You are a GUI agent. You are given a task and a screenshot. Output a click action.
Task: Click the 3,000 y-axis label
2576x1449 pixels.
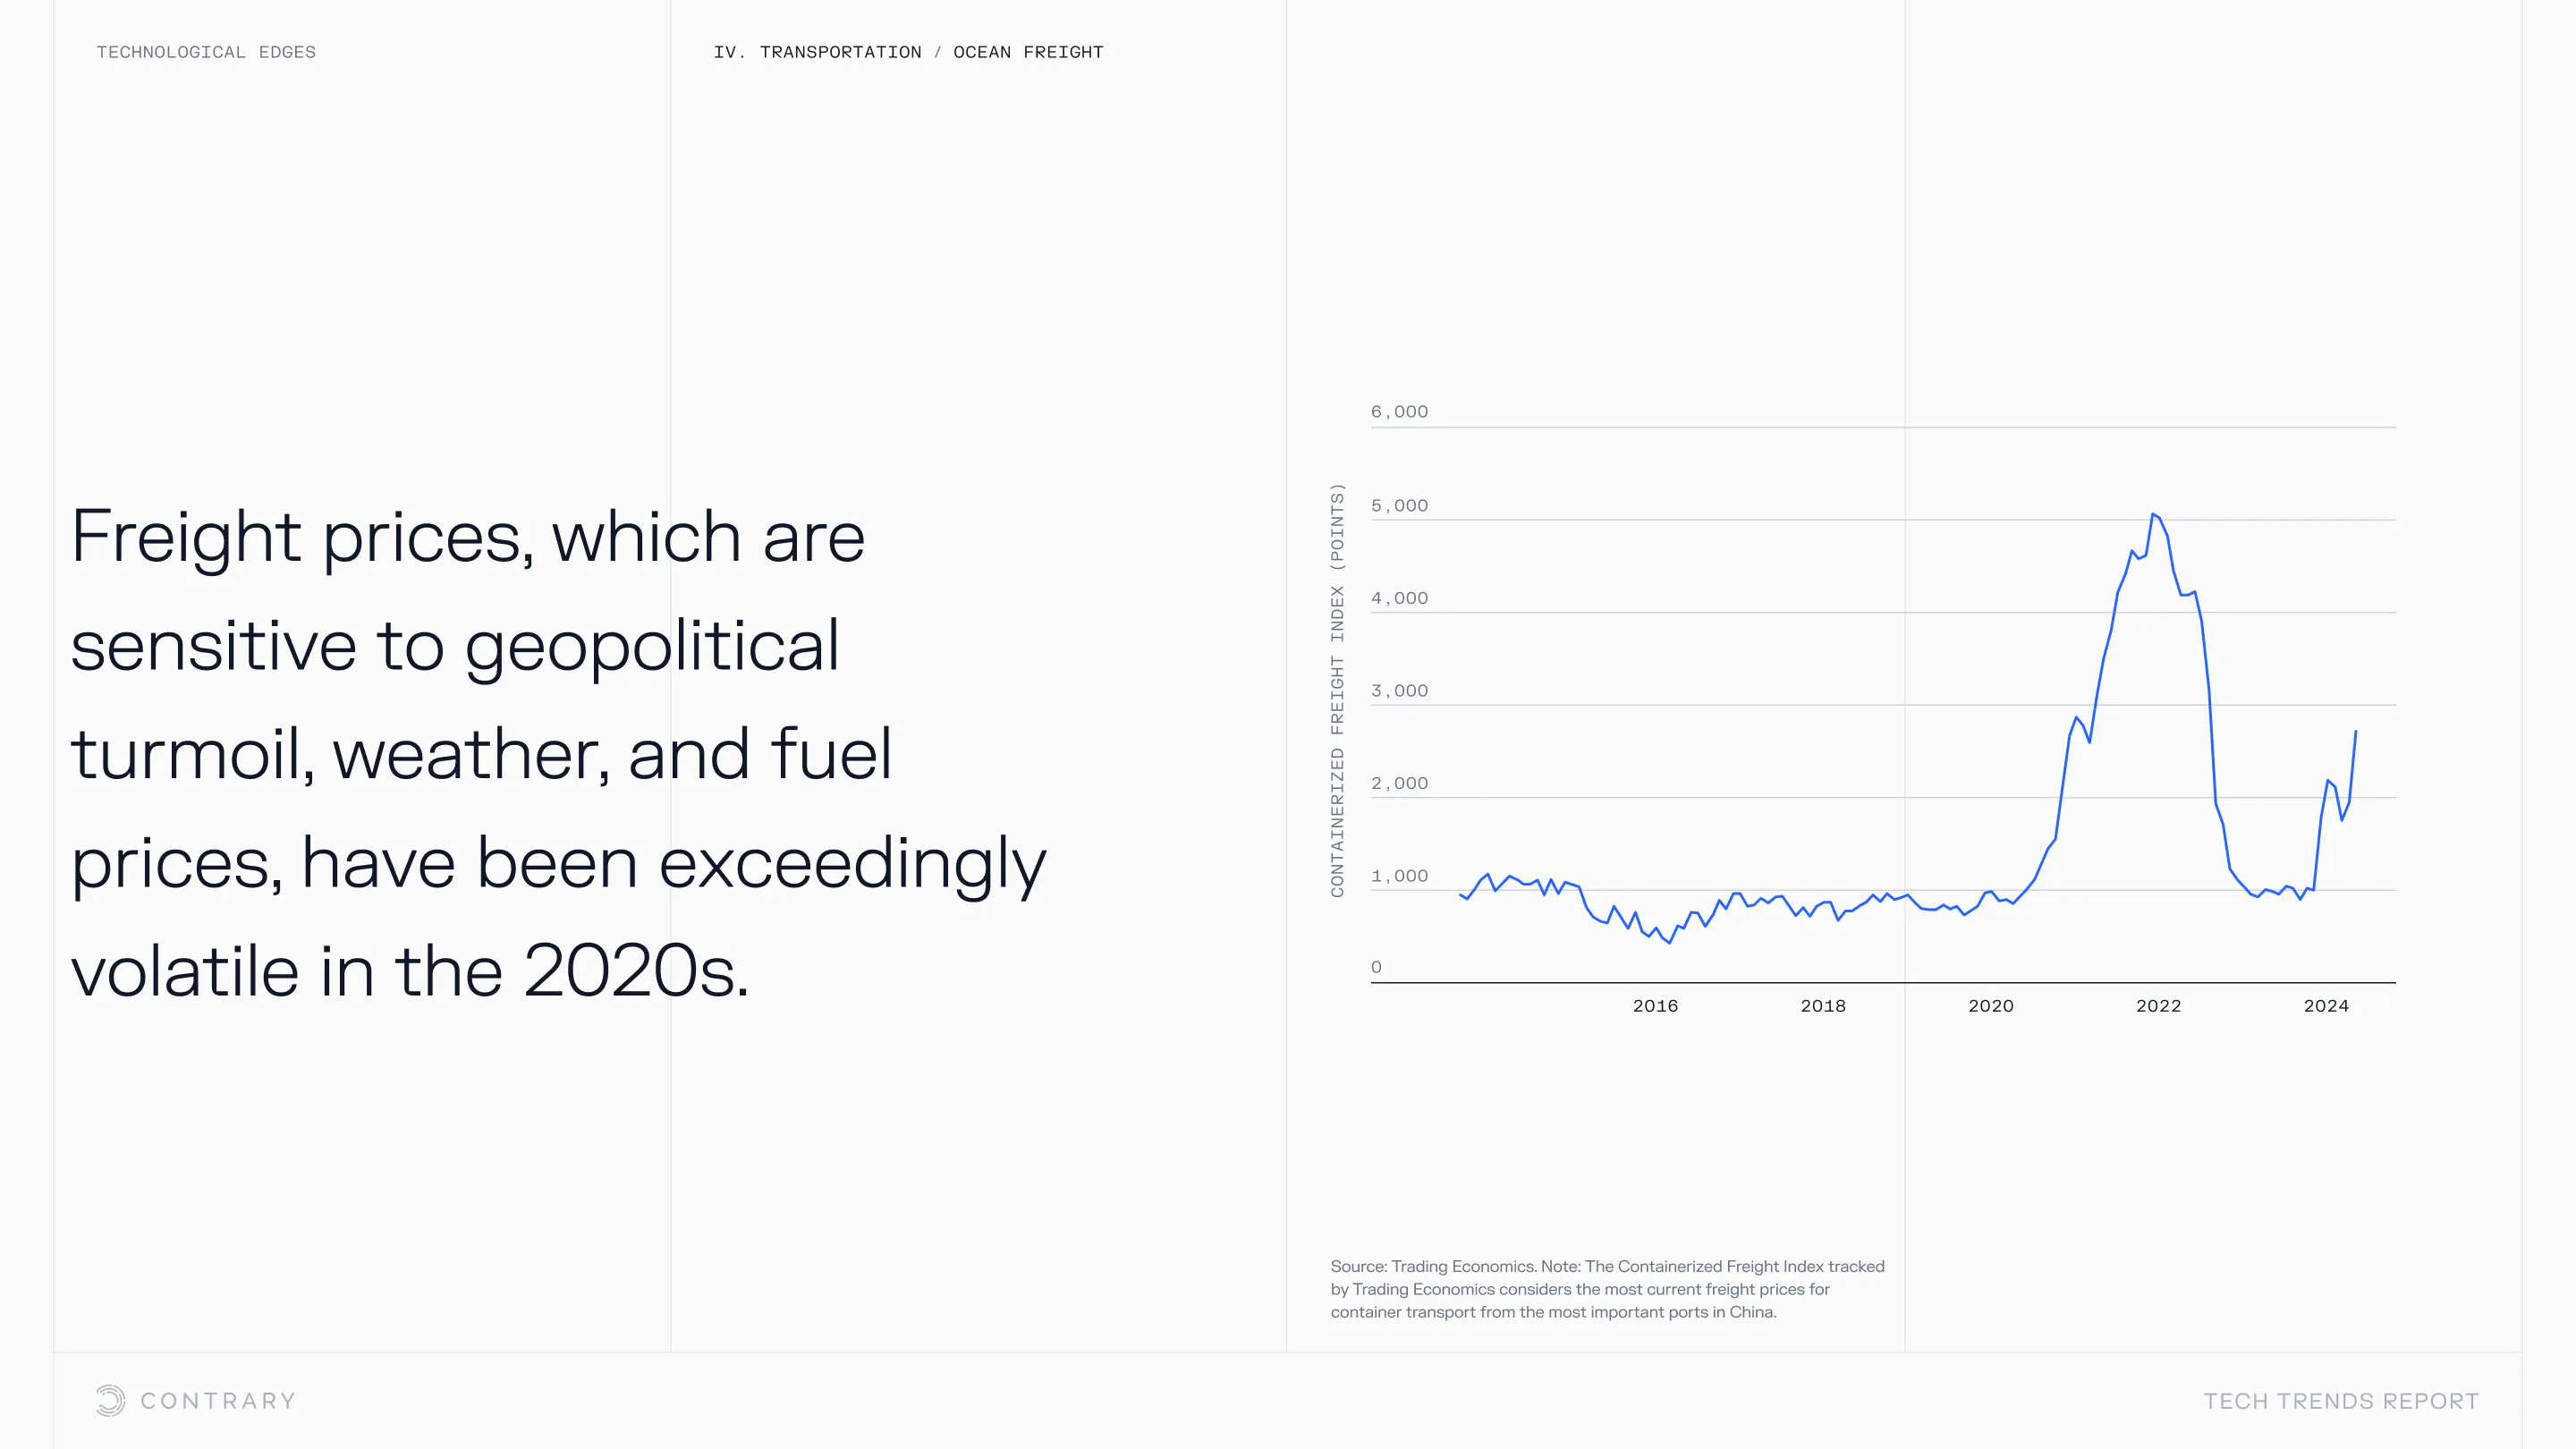(1399, 691)
